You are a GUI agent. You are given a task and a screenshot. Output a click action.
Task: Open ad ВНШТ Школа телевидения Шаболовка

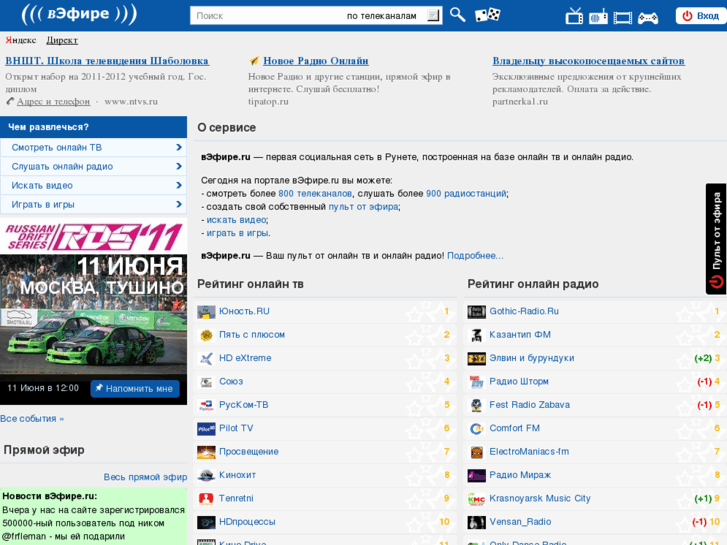[107, 61]
